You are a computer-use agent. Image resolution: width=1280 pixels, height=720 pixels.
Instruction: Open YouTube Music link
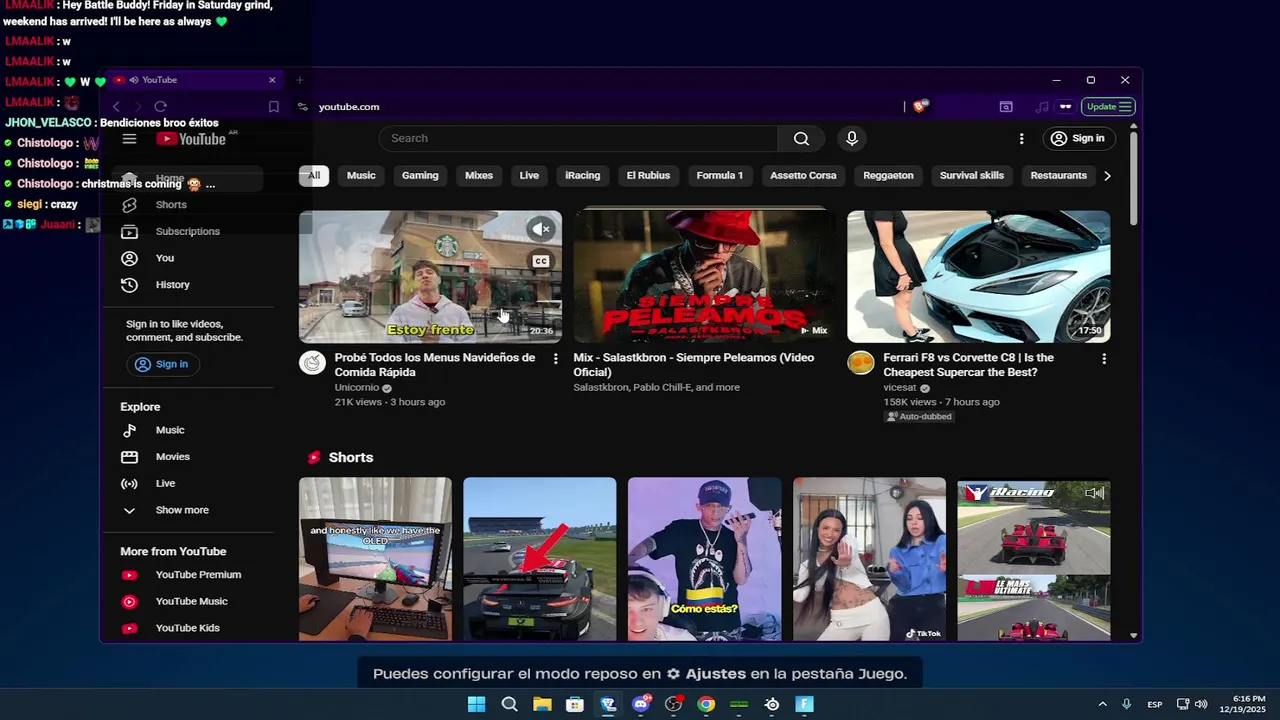[186, 601]
